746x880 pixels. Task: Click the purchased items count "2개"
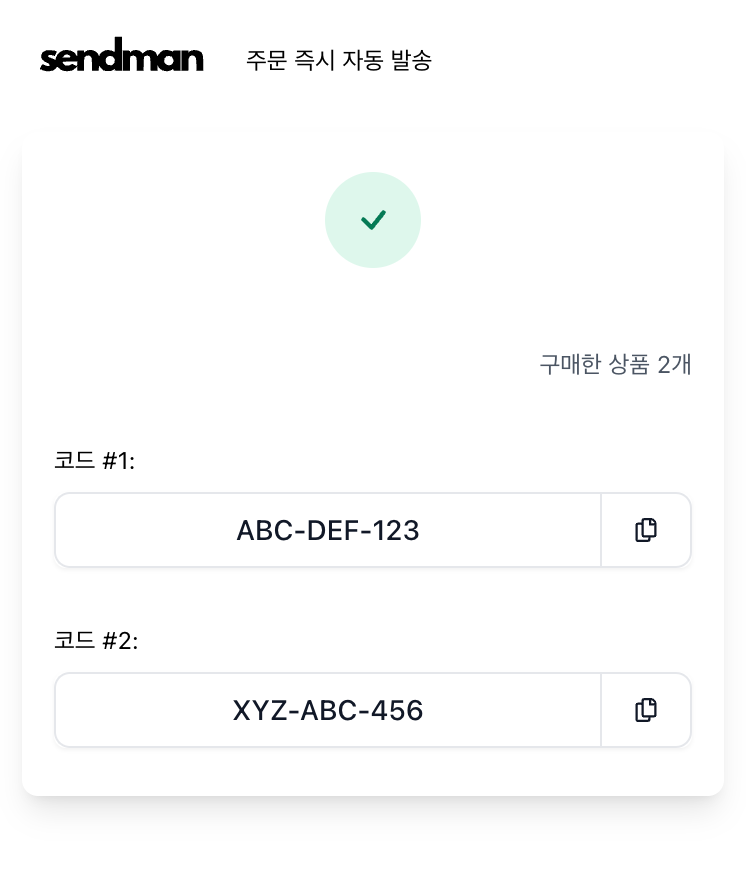674,365
